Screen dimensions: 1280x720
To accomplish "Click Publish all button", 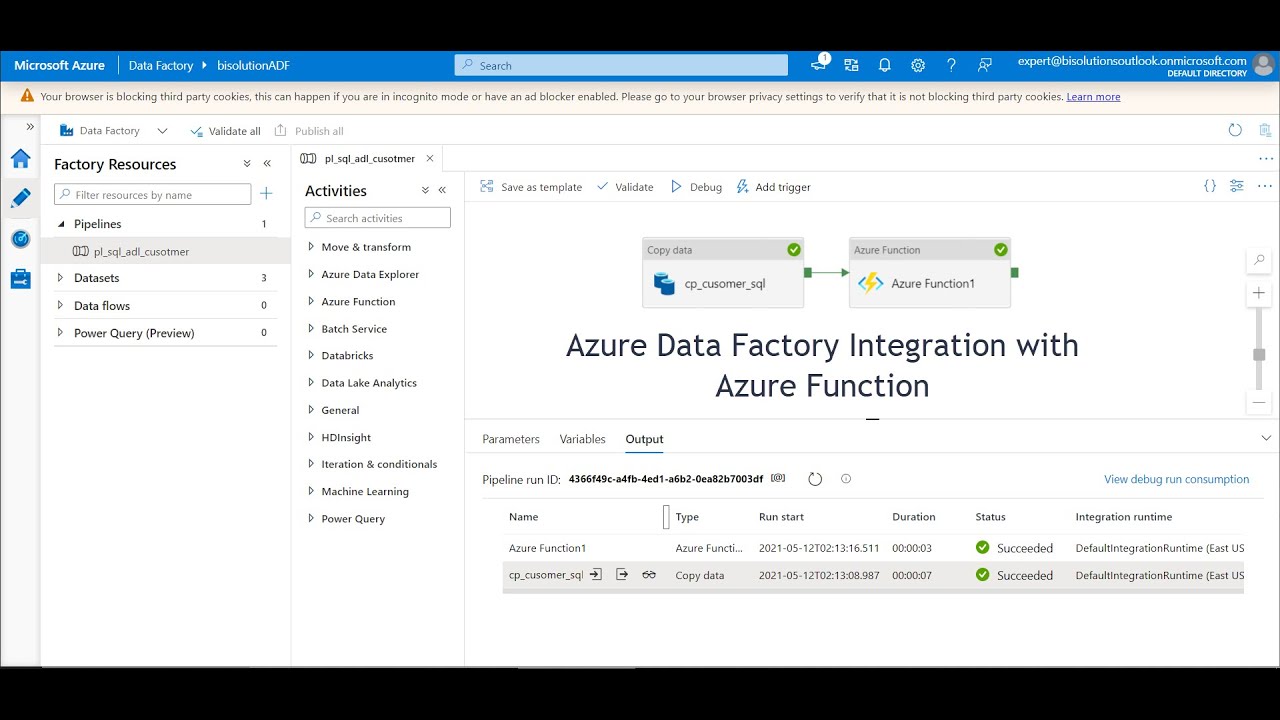I will (309, 131).
